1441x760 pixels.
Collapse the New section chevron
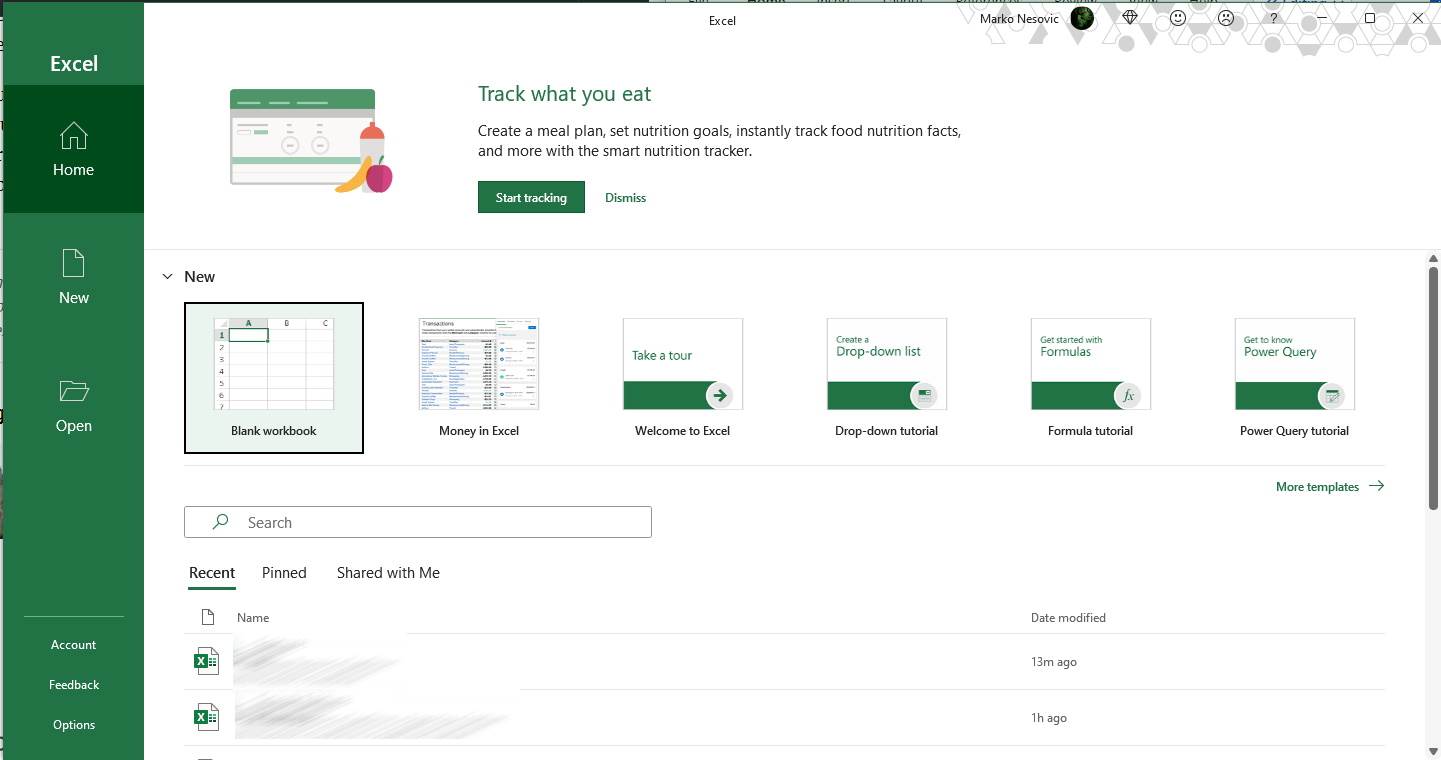[x=167, y=276]
